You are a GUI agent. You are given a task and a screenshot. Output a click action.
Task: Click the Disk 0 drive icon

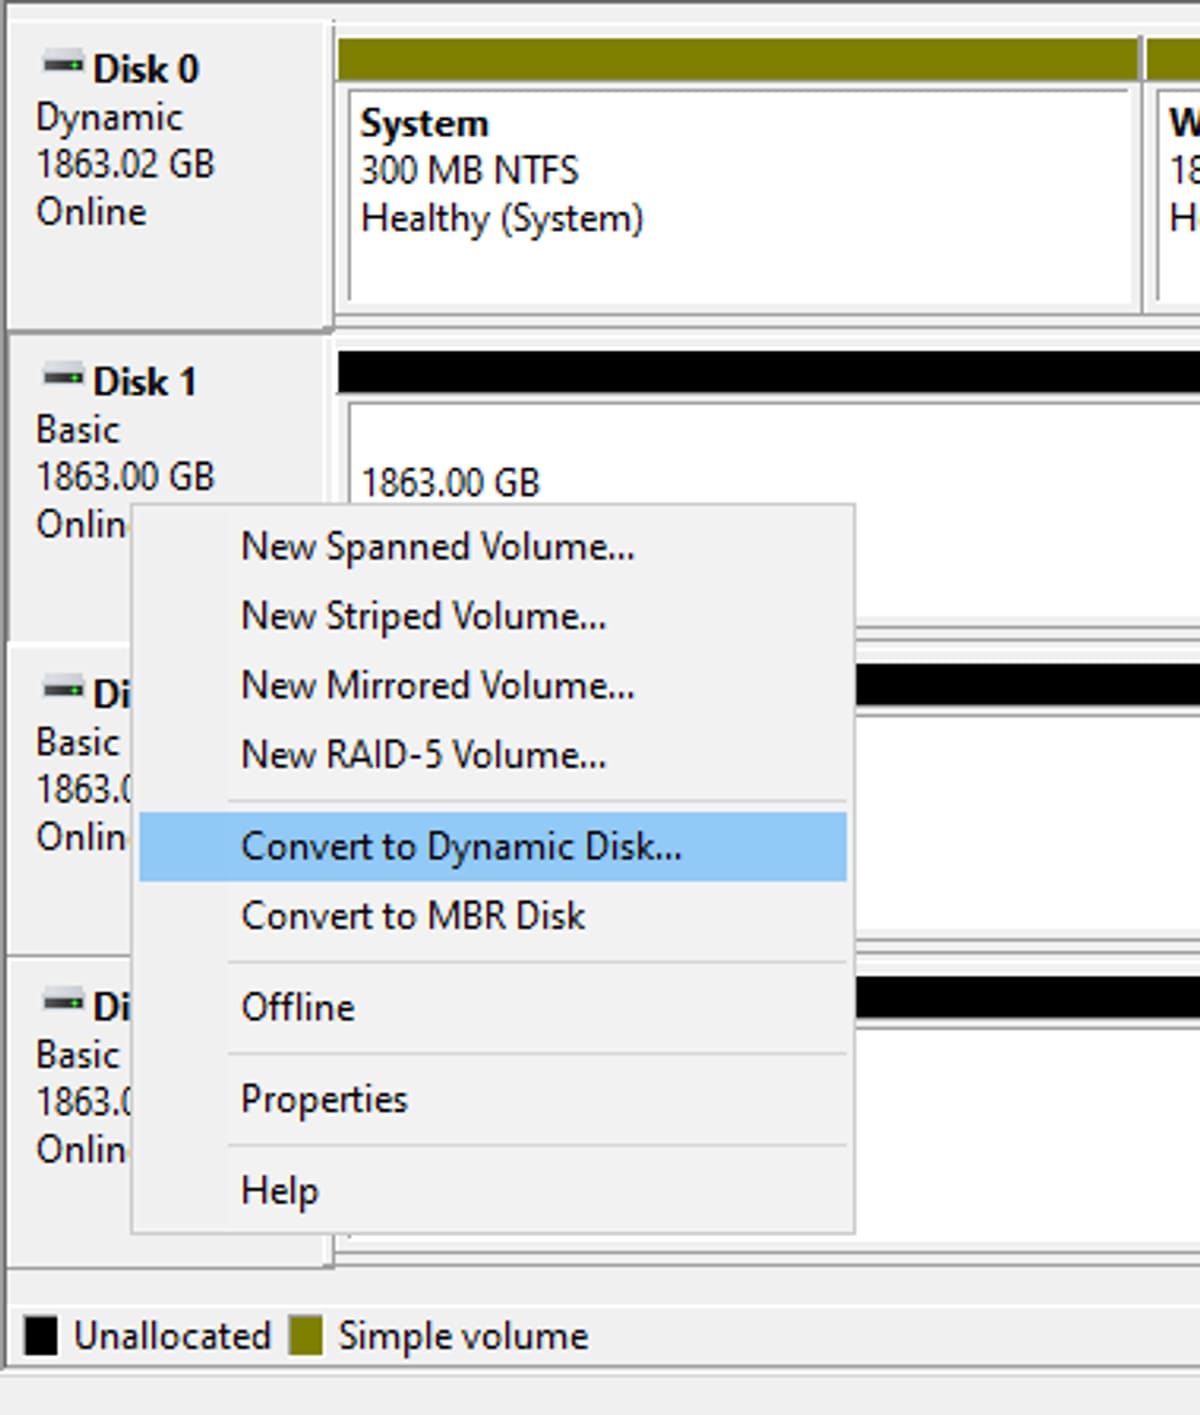tap(62, 66)
